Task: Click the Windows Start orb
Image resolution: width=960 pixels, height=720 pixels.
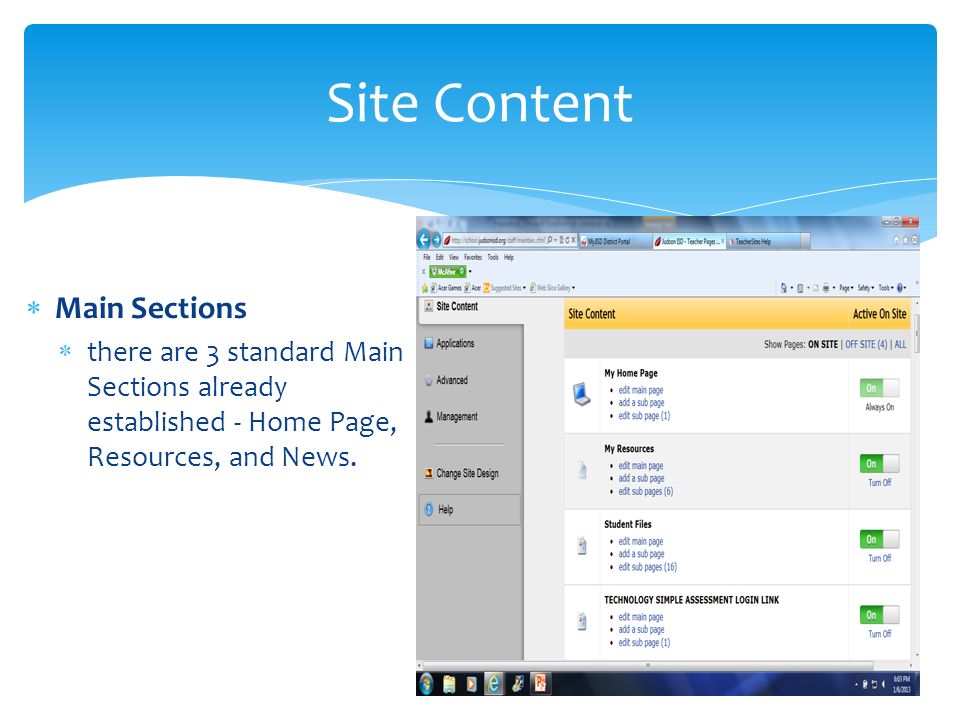Action: point(427,683)
